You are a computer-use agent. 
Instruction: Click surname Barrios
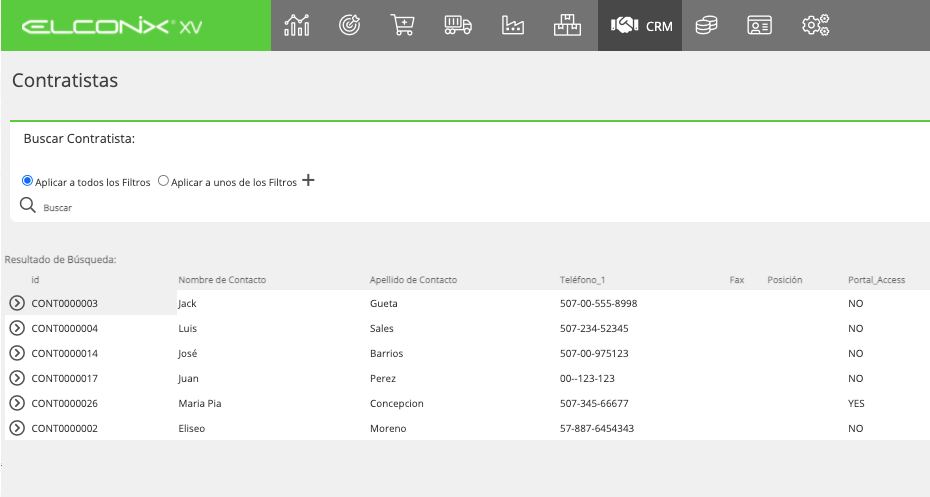click(386, 353)
